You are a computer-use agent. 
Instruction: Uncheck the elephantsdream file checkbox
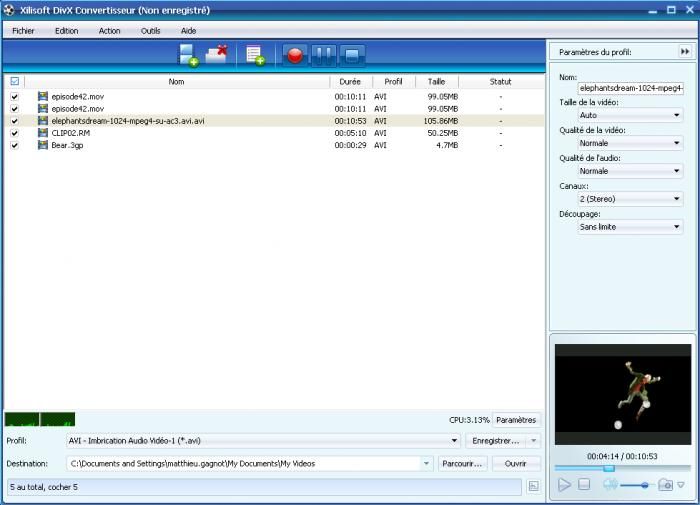coord(15,121)
